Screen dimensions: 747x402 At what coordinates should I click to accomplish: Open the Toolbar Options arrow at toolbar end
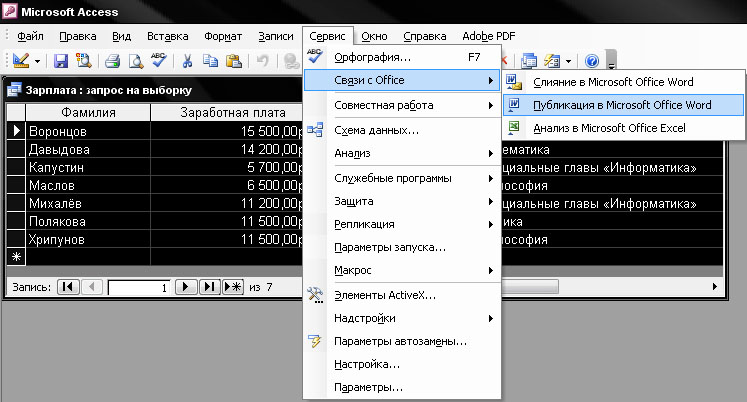point(612,61)
